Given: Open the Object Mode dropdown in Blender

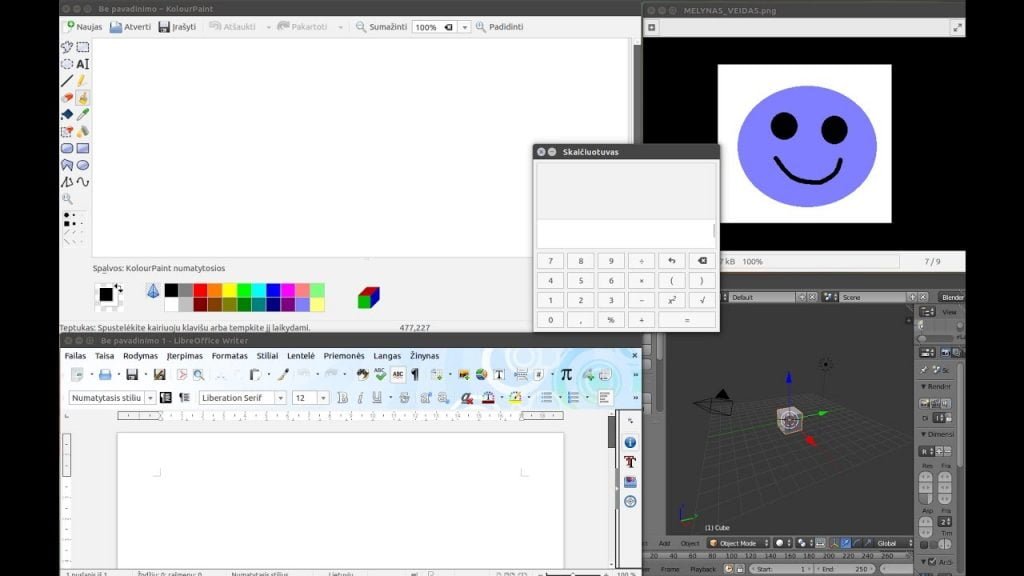Looking at the screenshot, I should click(738, 543).
